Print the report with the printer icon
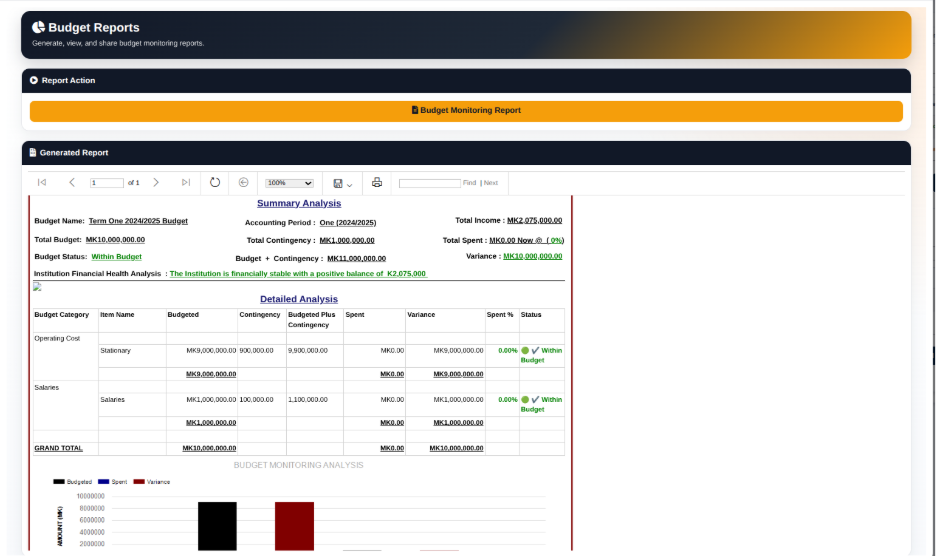 tap(377, 182)
